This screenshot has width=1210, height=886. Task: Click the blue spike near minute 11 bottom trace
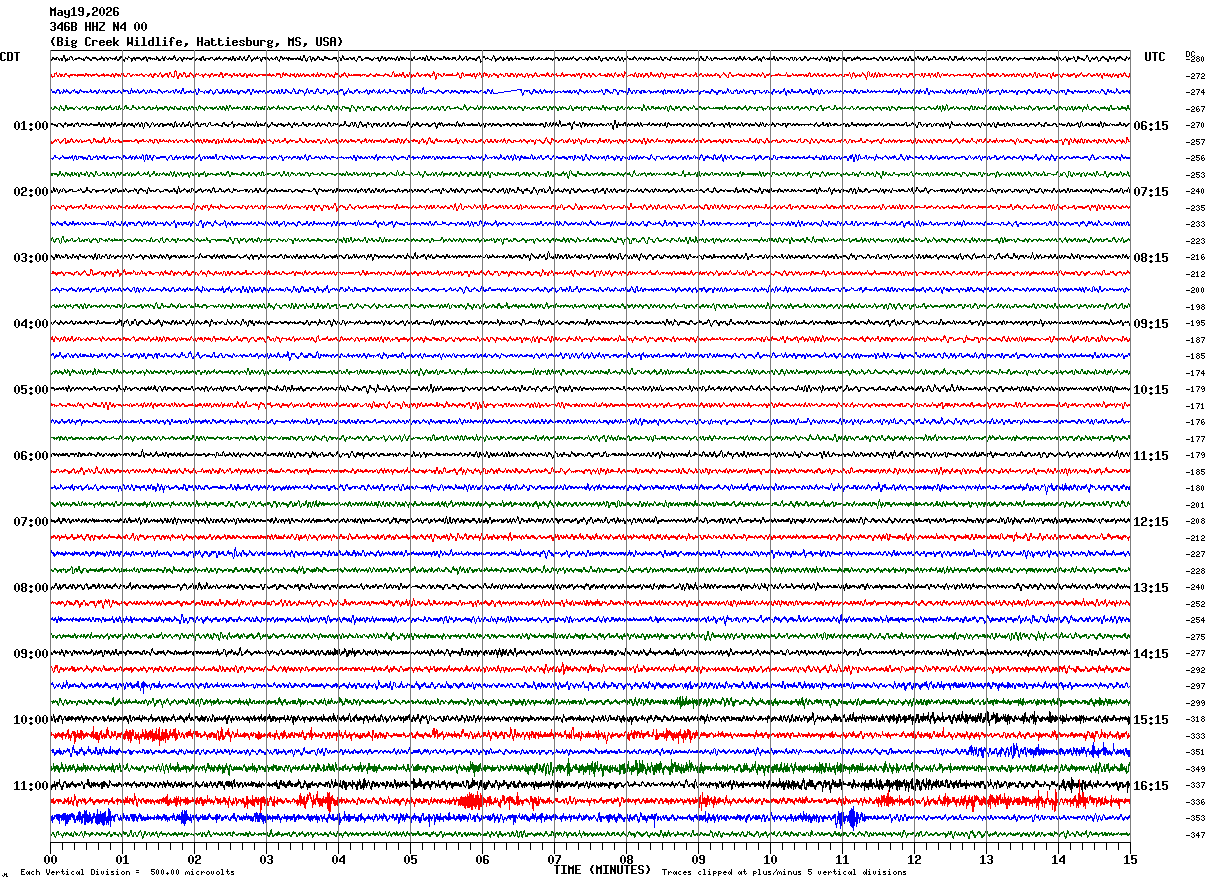tap(849, 818)
